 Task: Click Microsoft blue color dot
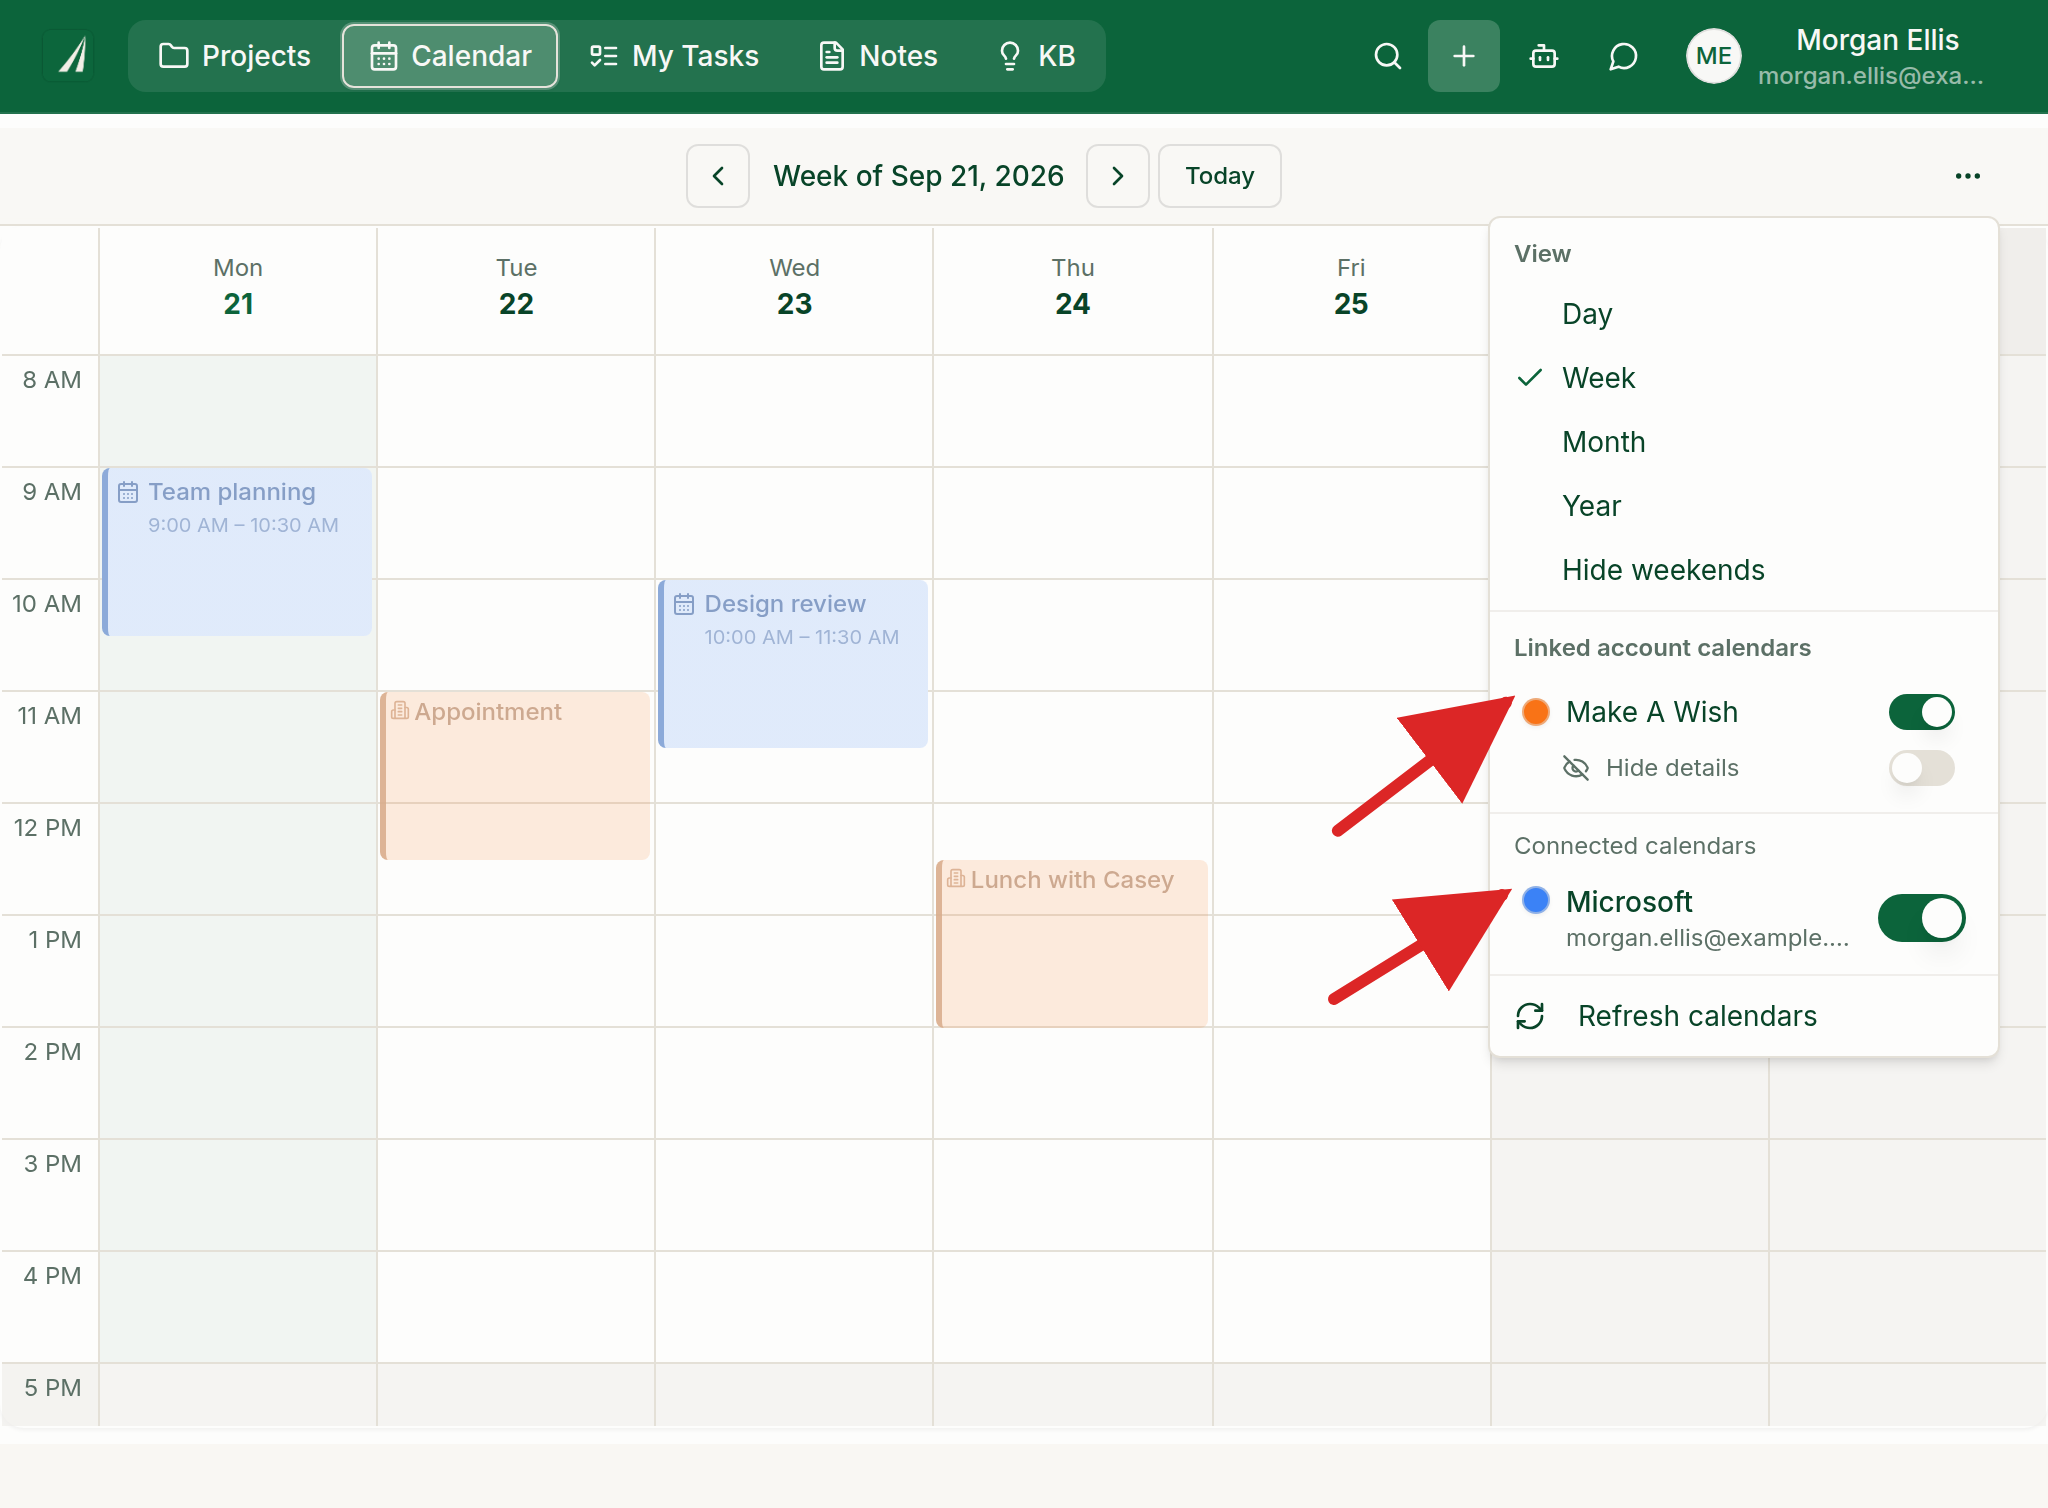1536,900
